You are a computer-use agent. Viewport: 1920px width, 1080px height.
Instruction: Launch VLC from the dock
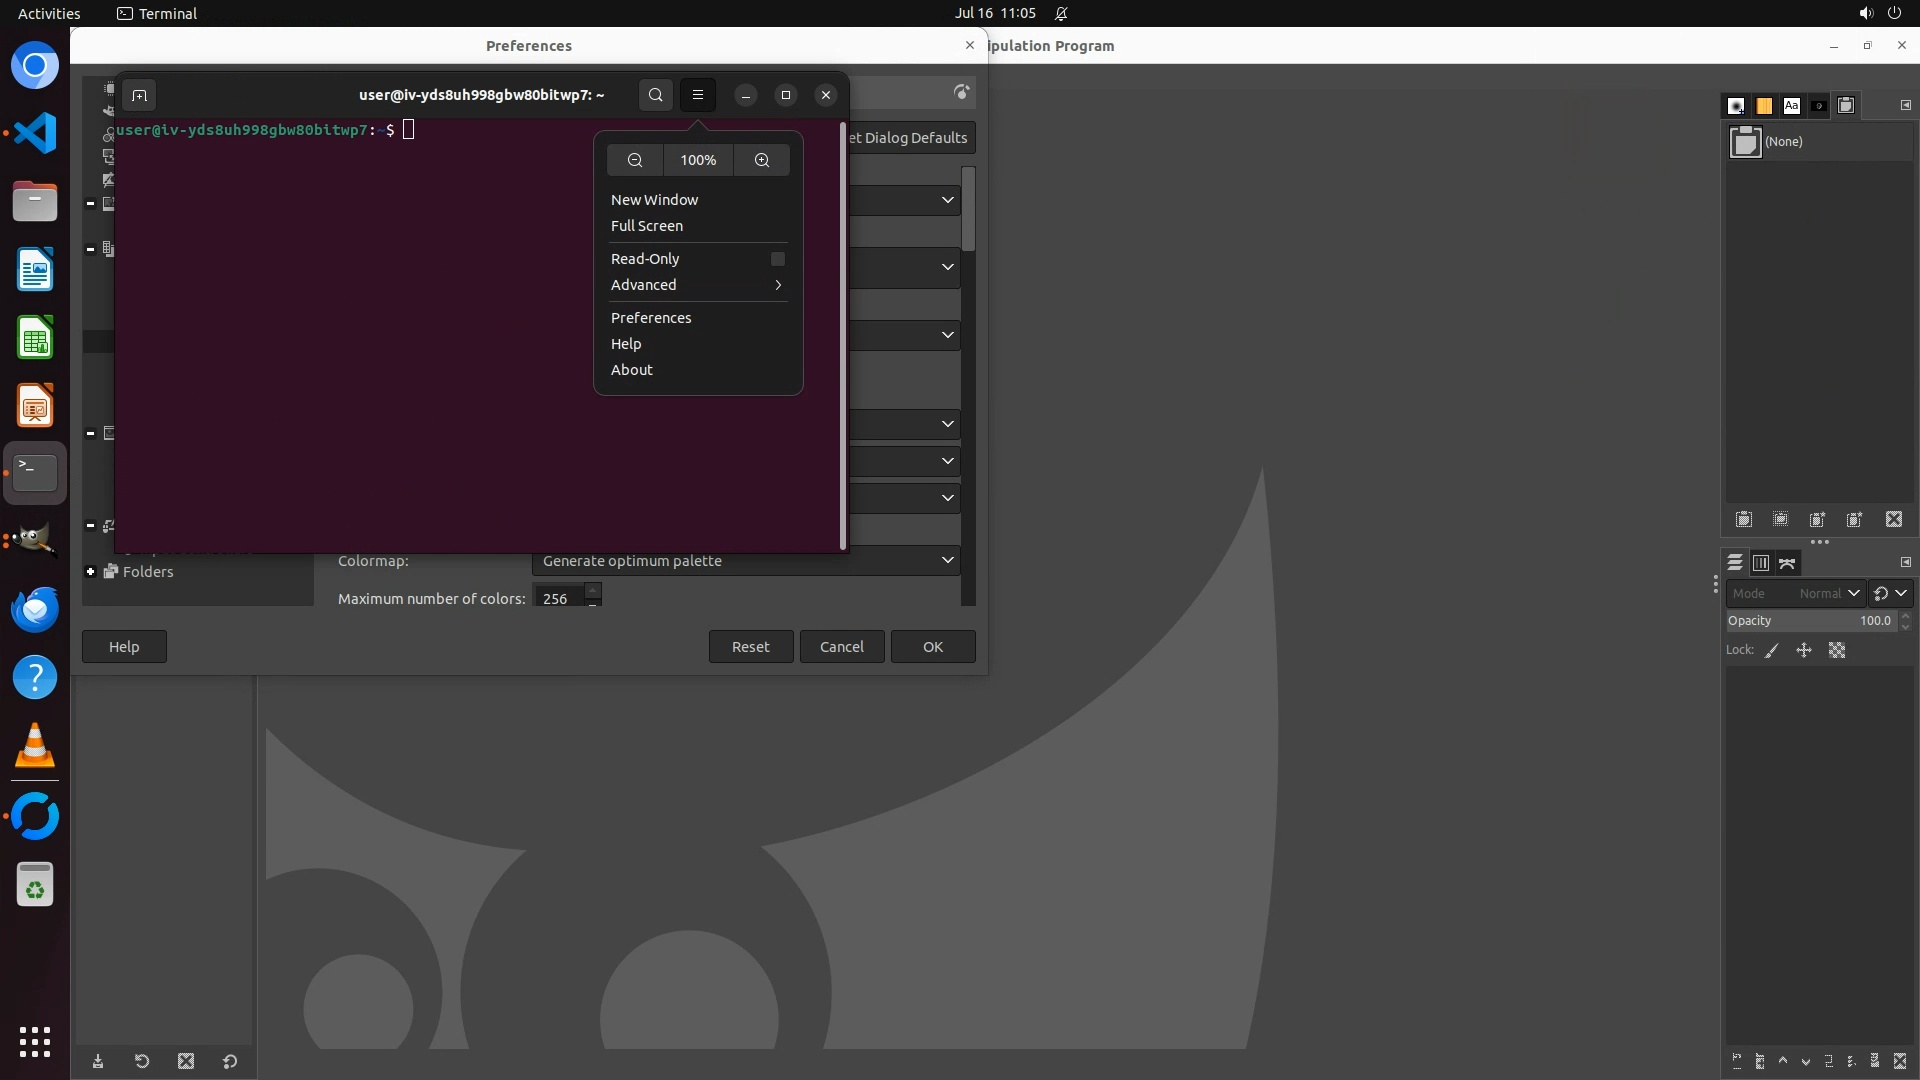point(35,746)
